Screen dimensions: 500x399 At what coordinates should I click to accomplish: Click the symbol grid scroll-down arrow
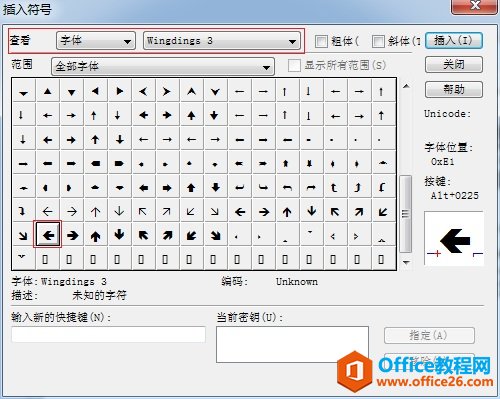click(406, 263)
